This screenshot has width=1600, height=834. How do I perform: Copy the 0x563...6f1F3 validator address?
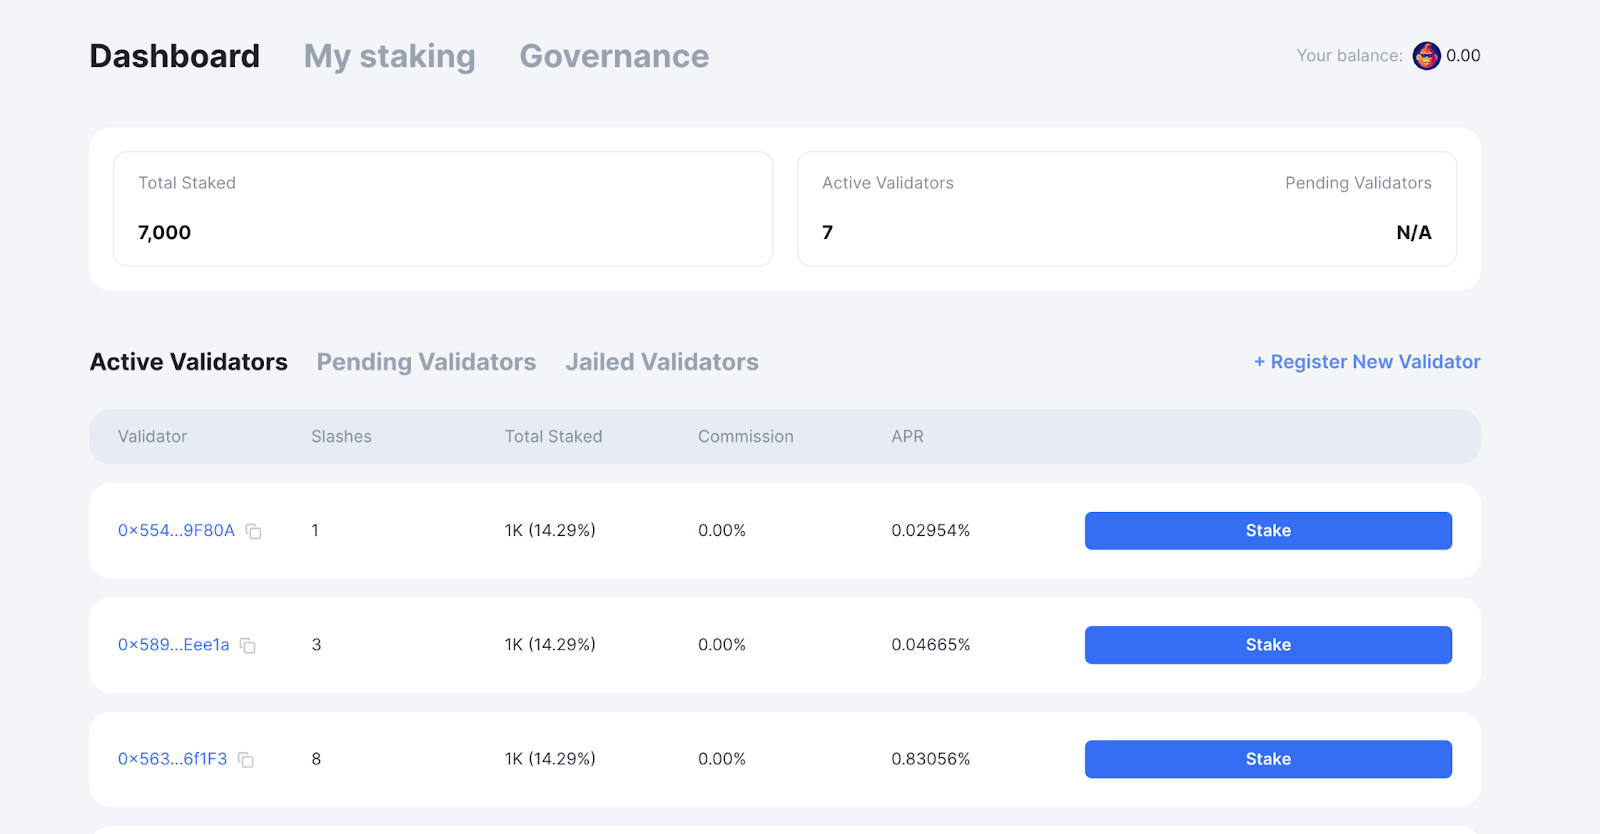[246, 760]
